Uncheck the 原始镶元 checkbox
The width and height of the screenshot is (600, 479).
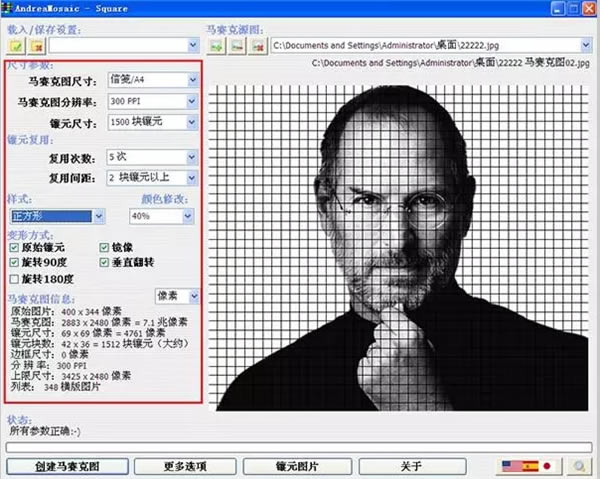coord(14,248)
